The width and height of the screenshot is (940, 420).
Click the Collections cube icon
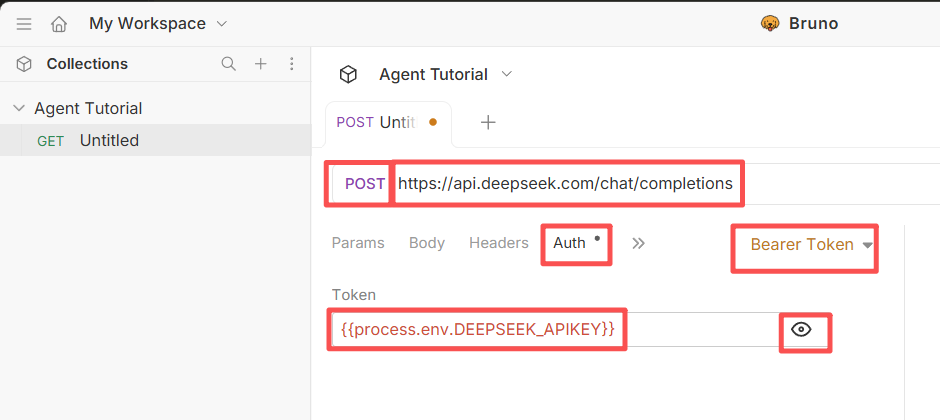point(24,64)
